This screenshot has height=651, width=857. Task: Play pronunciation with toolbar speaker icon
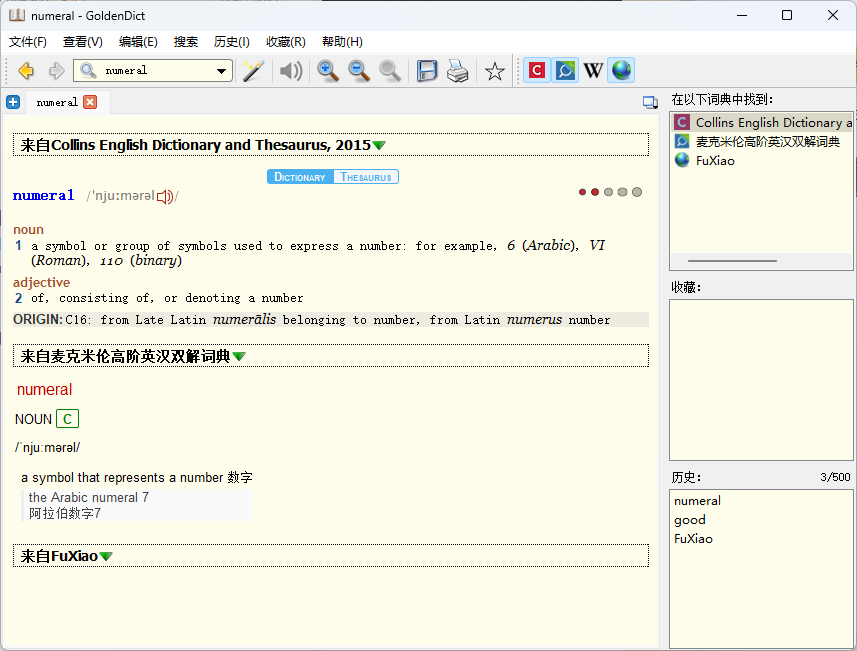291,71
